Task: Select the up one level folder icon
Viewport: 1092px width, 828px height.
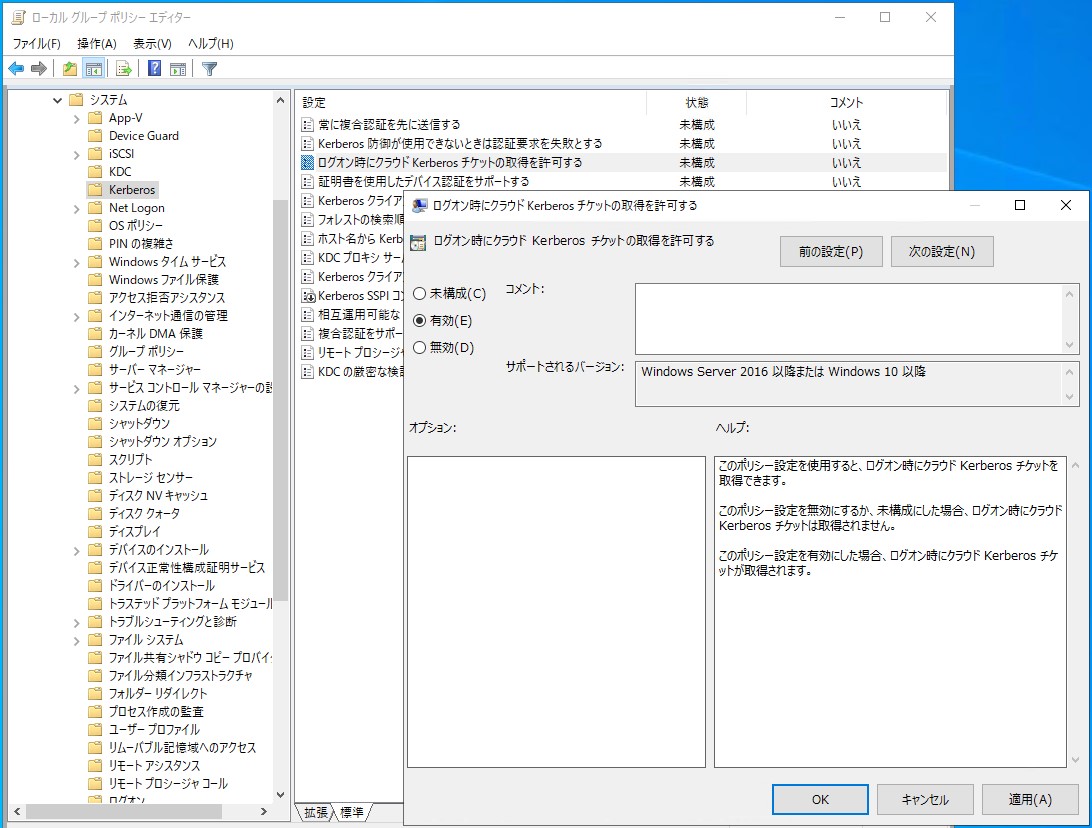Action: point(68,68)
